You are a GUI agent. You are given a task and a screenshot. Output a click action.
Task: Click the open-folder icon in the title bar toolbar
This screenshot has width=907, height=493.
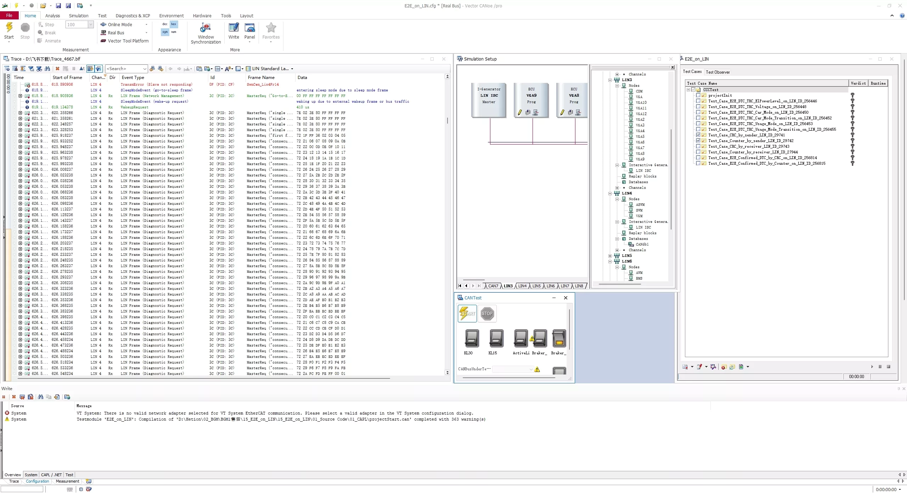43,5
